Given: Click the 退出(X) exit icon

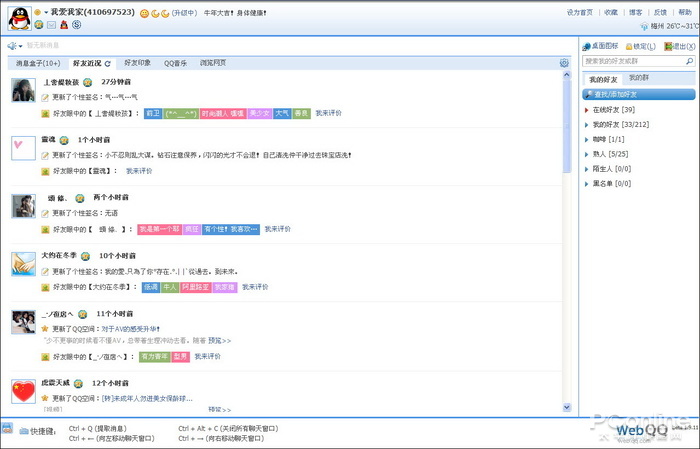Looking at the screenshot, I should click(668, 46).
